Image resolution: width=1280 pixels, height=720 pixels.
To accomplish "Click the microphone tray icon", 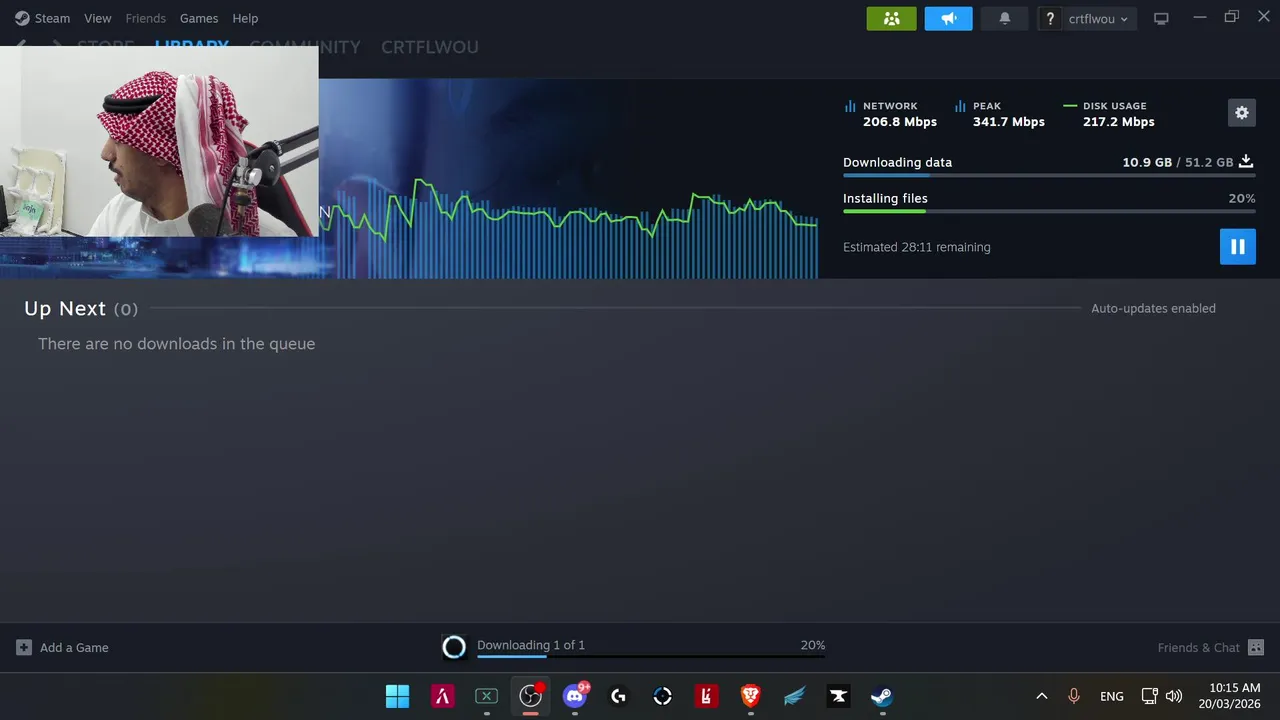I will (x=1074, y=696).
